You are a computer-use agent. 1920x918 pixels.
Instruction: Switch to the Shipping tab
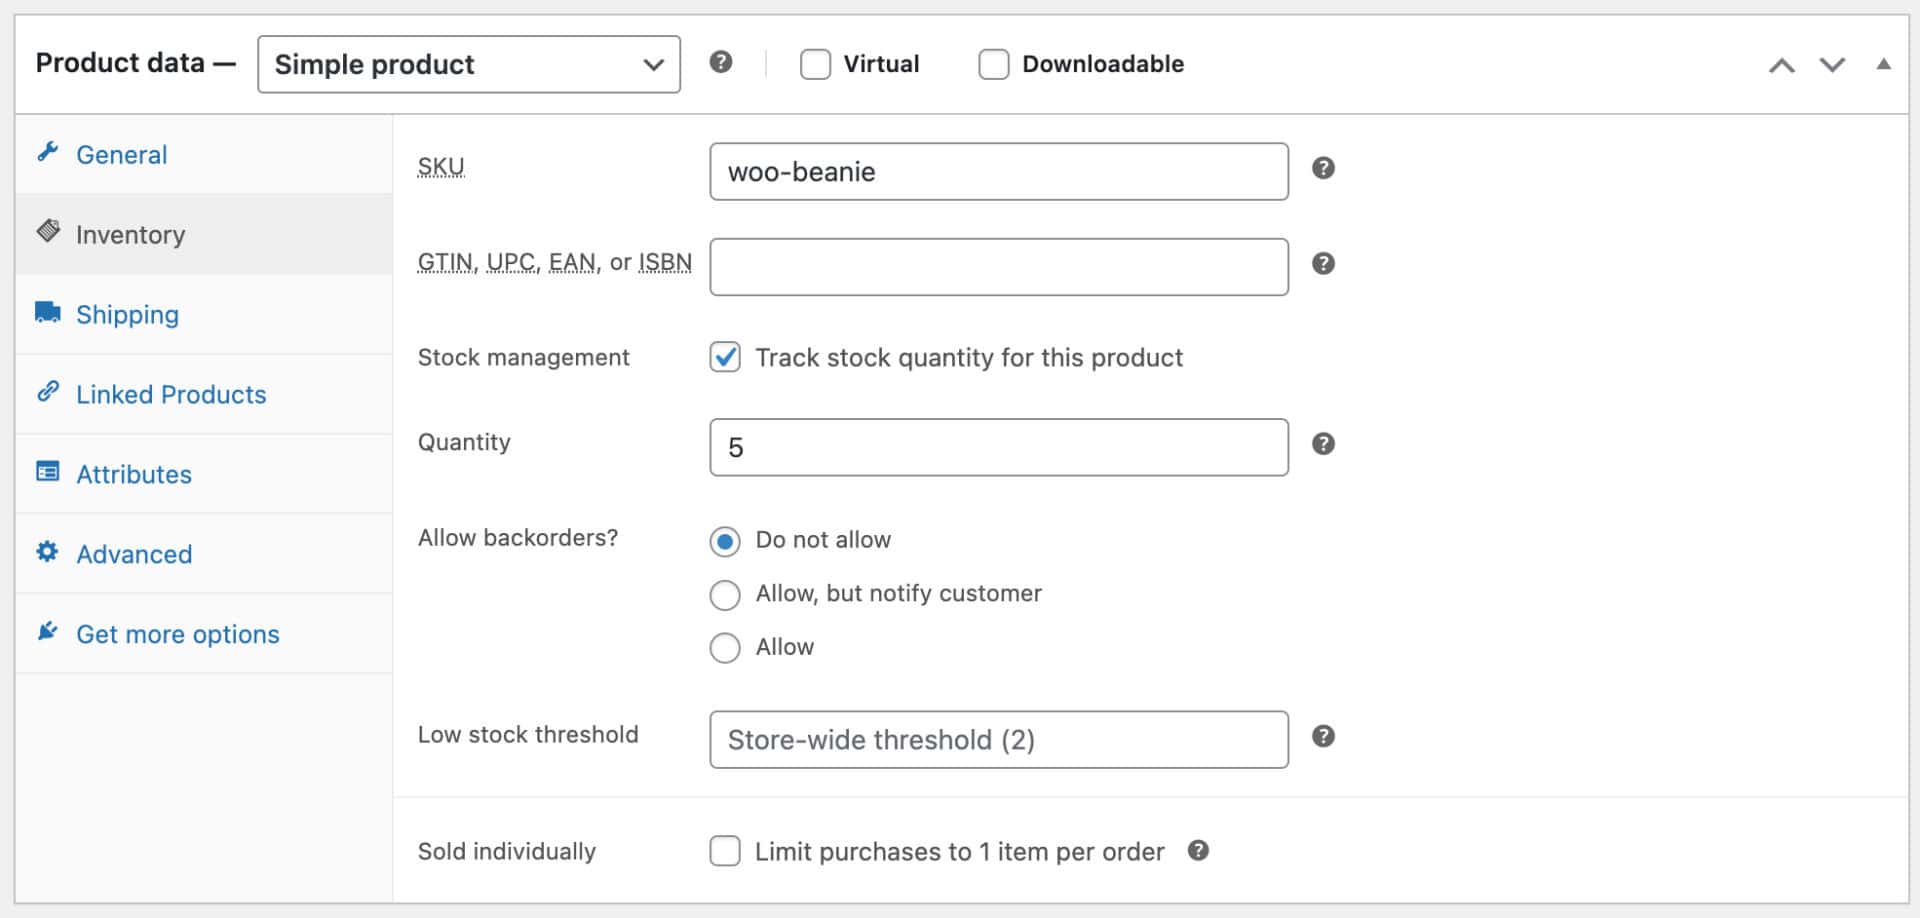pos(127,313)
